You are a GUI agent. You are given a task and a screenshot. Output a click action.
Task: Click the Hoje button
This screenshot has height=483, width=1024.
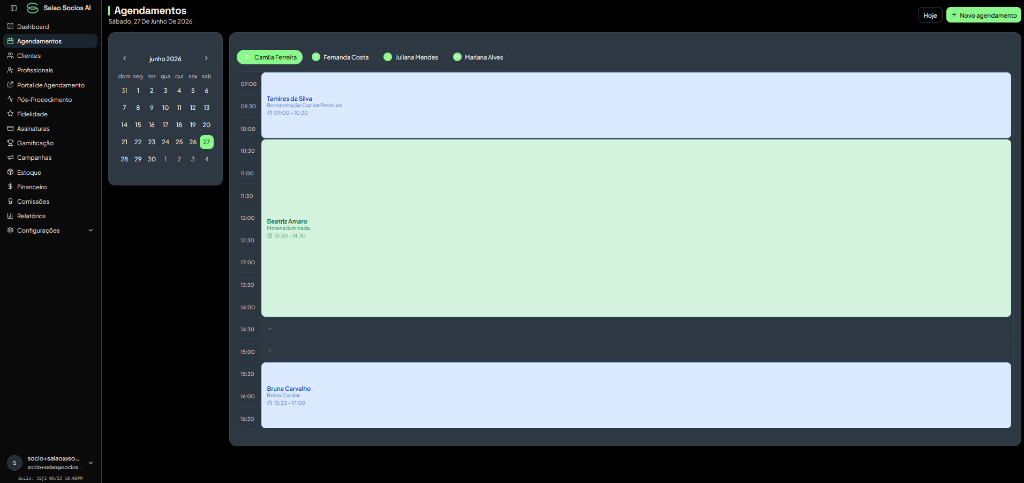click(930, 15)
